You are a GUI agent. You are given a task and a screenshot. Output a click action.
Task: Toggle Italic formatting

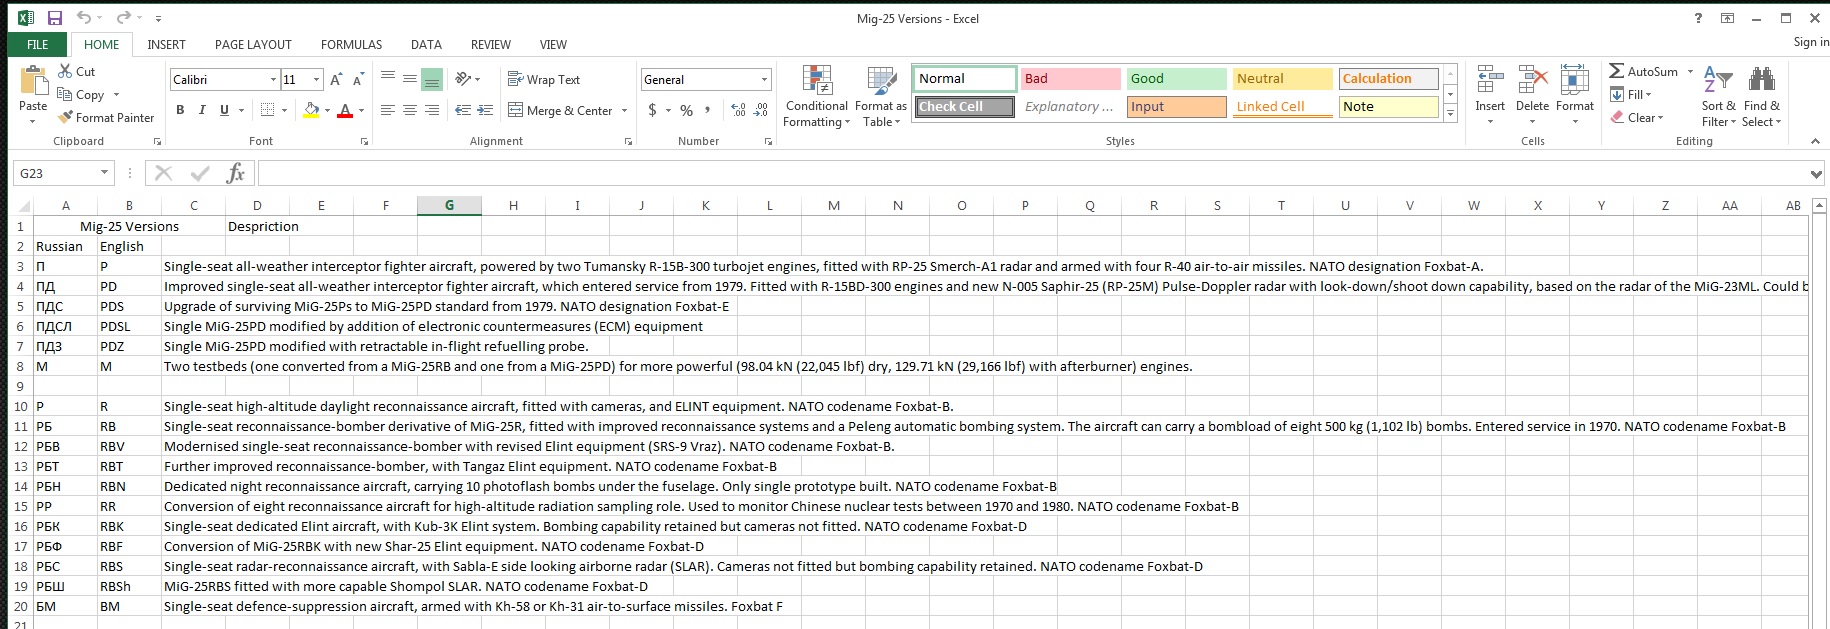click(x=202, y=110)
